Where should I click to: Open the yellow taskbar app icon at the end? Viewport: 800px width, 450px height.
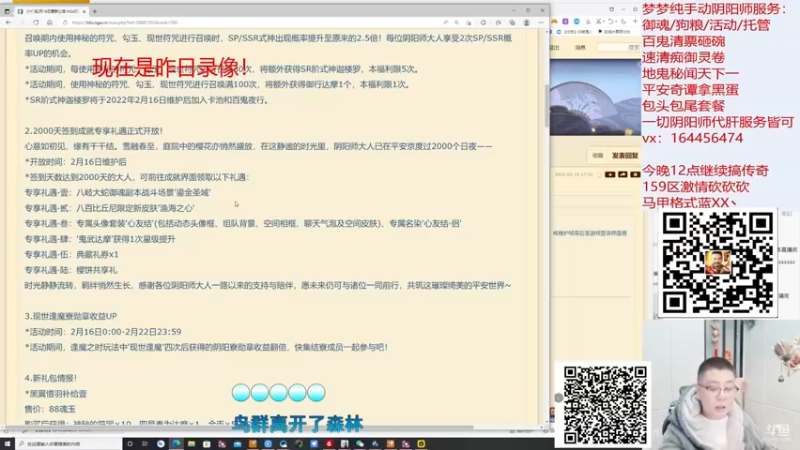pos(421,444)
